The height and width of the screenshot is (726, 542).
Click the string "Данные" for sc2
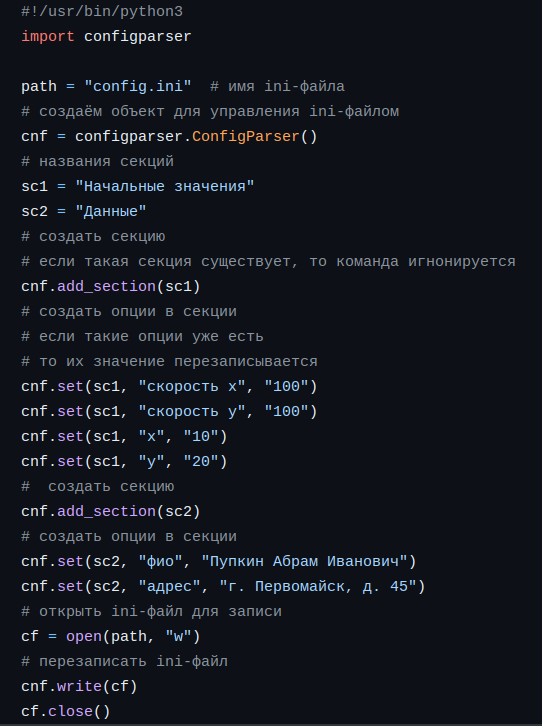111,211
